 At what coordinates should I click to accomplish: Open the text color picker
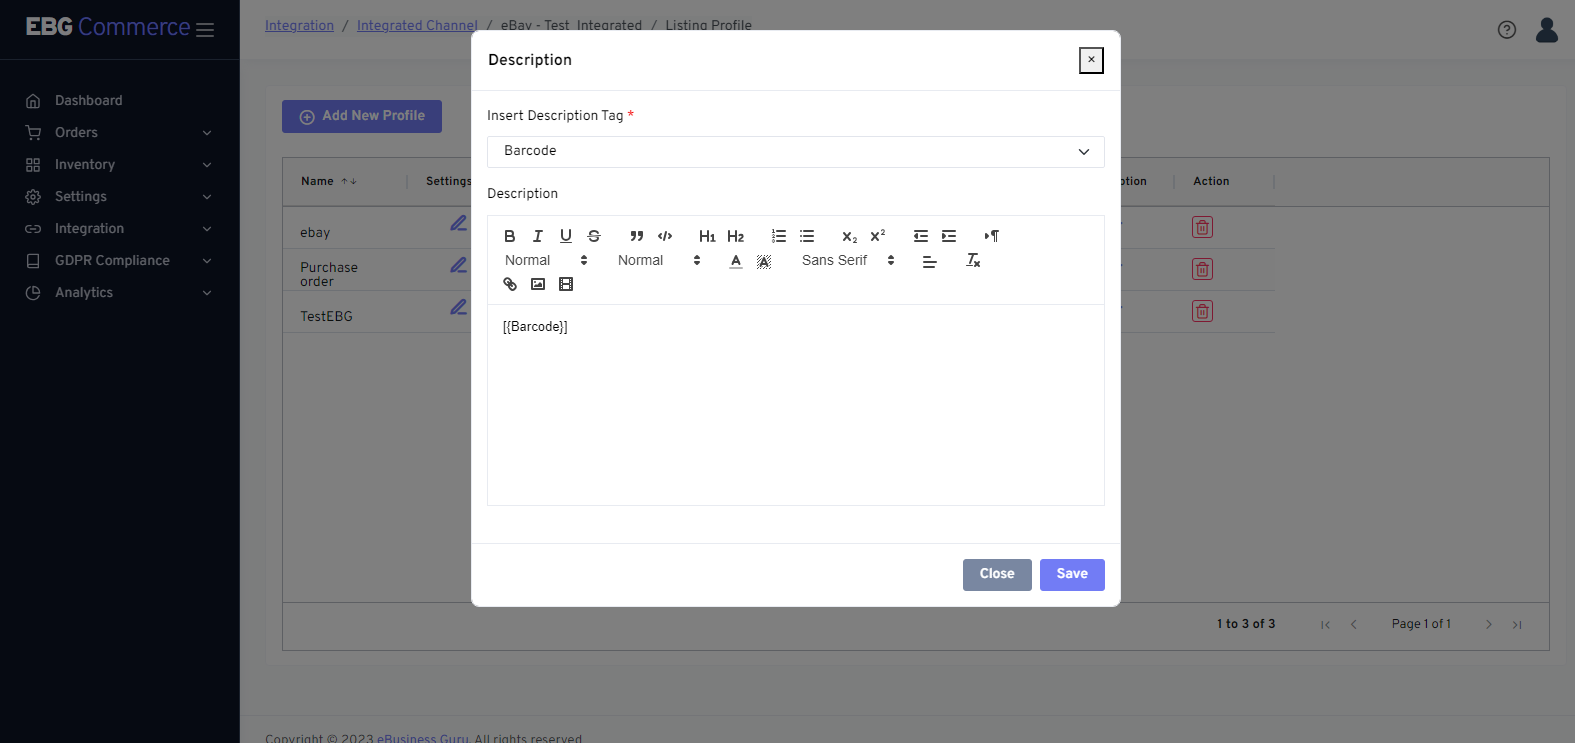coord(736,261)
